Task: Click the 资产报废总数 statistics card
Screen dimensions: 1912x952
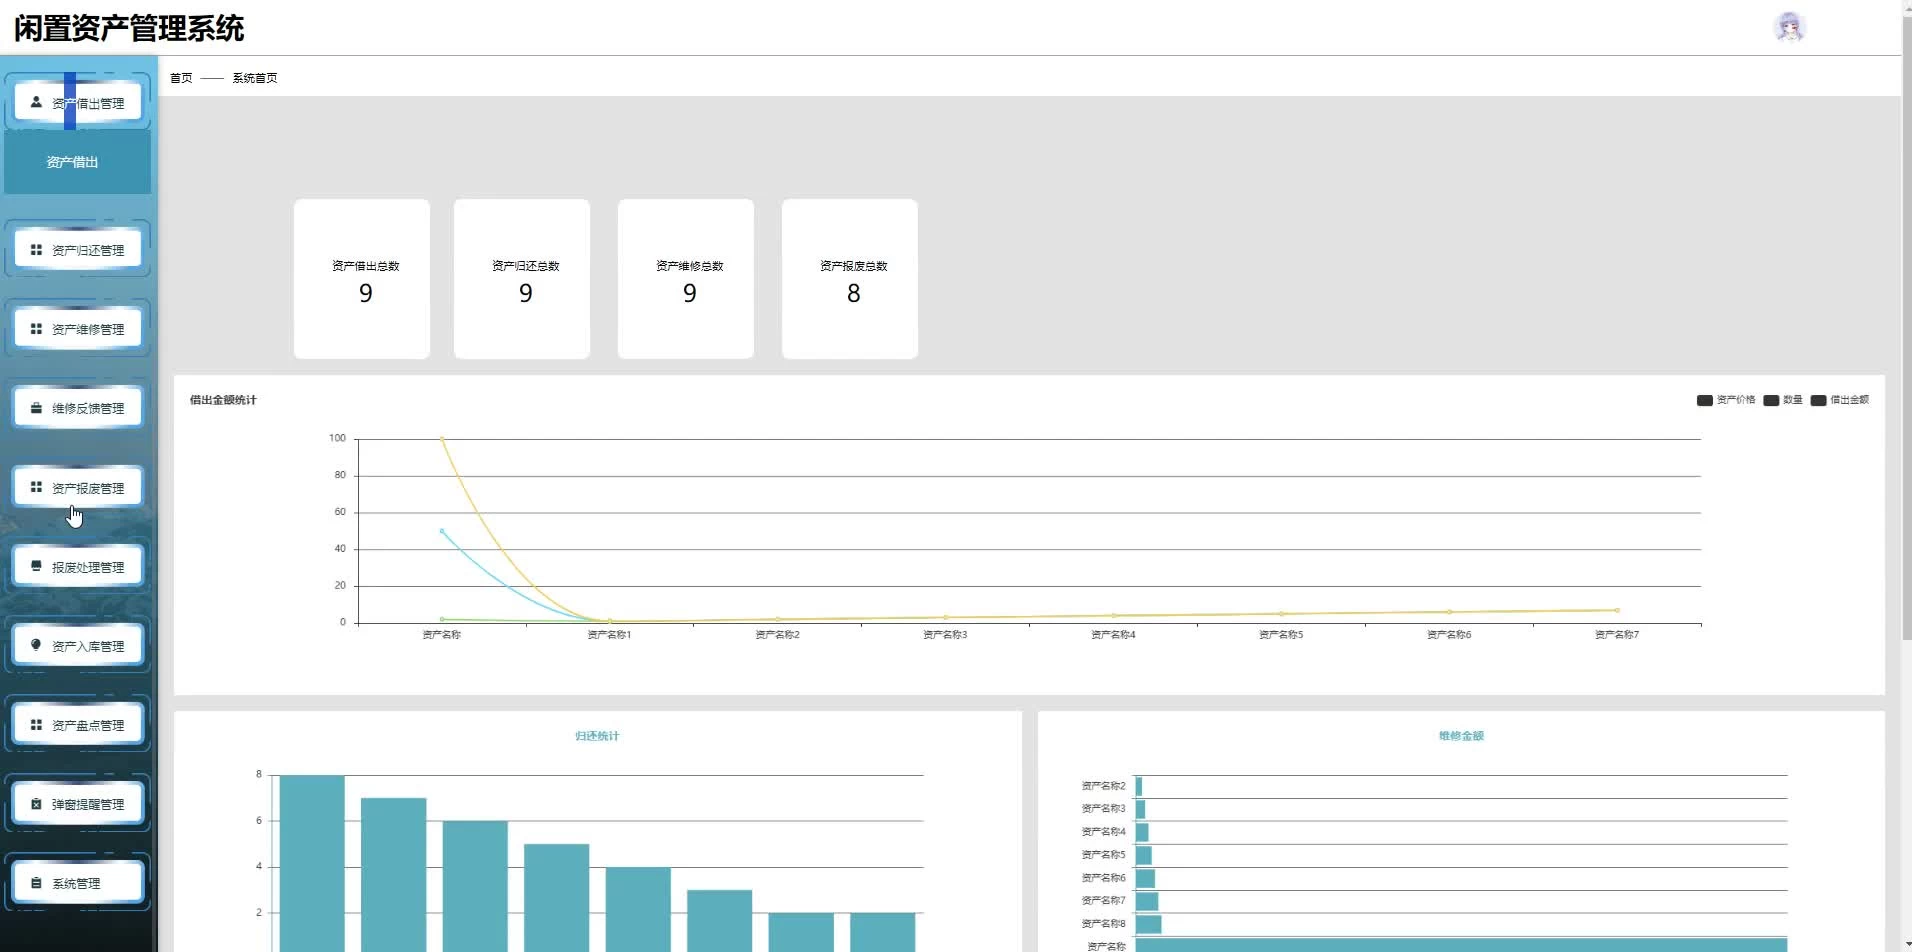Action: 850,279
